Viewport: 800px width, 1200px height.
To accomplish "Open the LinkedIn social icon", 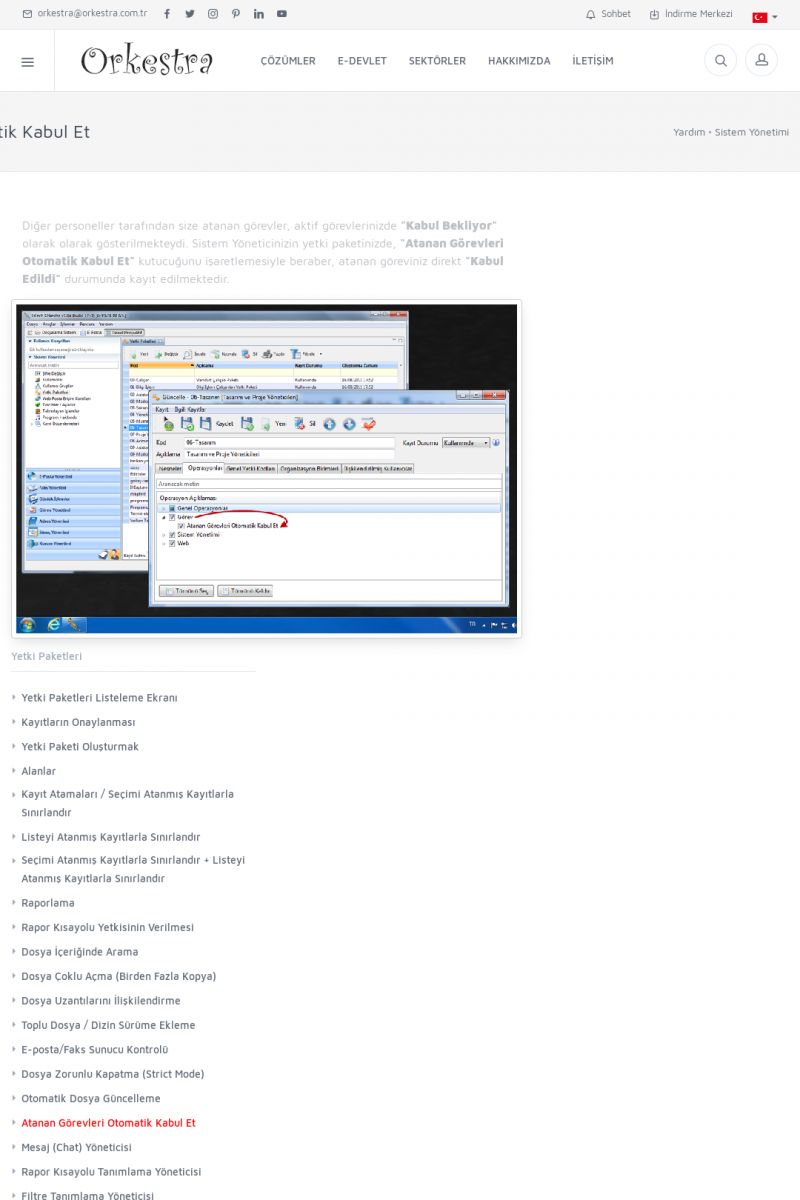I will (259, 14).
